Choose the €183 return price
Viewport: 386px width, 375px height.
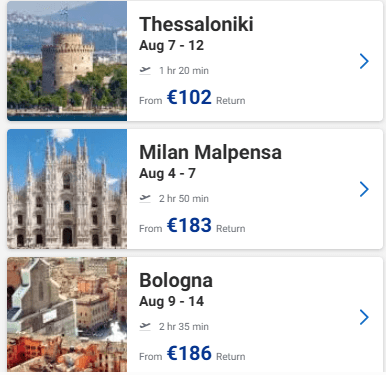point(189,225)
